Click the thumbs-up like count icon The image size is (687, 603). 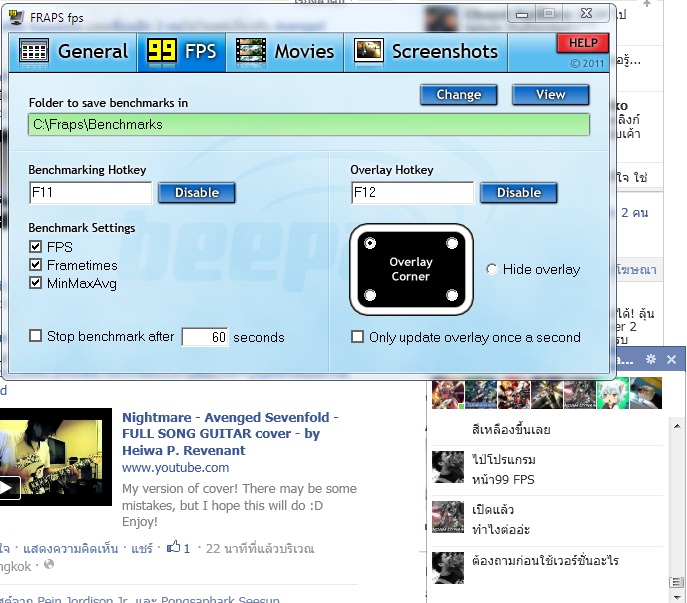[174, 547]
